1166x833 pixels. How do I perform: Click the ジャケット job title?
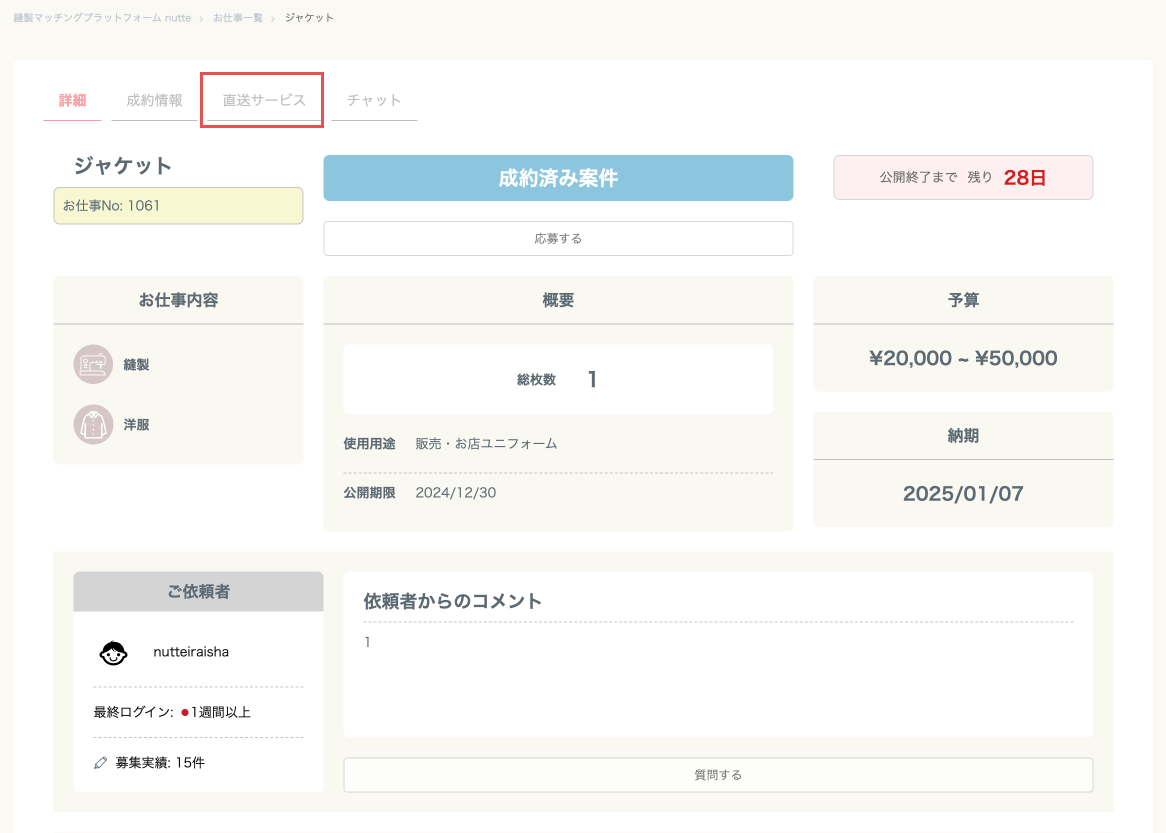123,165
